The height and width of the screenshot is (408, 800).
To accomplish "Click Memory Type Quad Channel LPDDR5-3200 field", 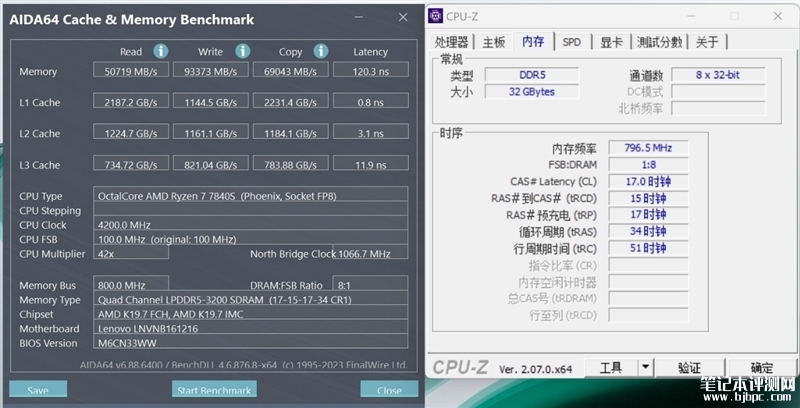I will click(x=251, y=298).
